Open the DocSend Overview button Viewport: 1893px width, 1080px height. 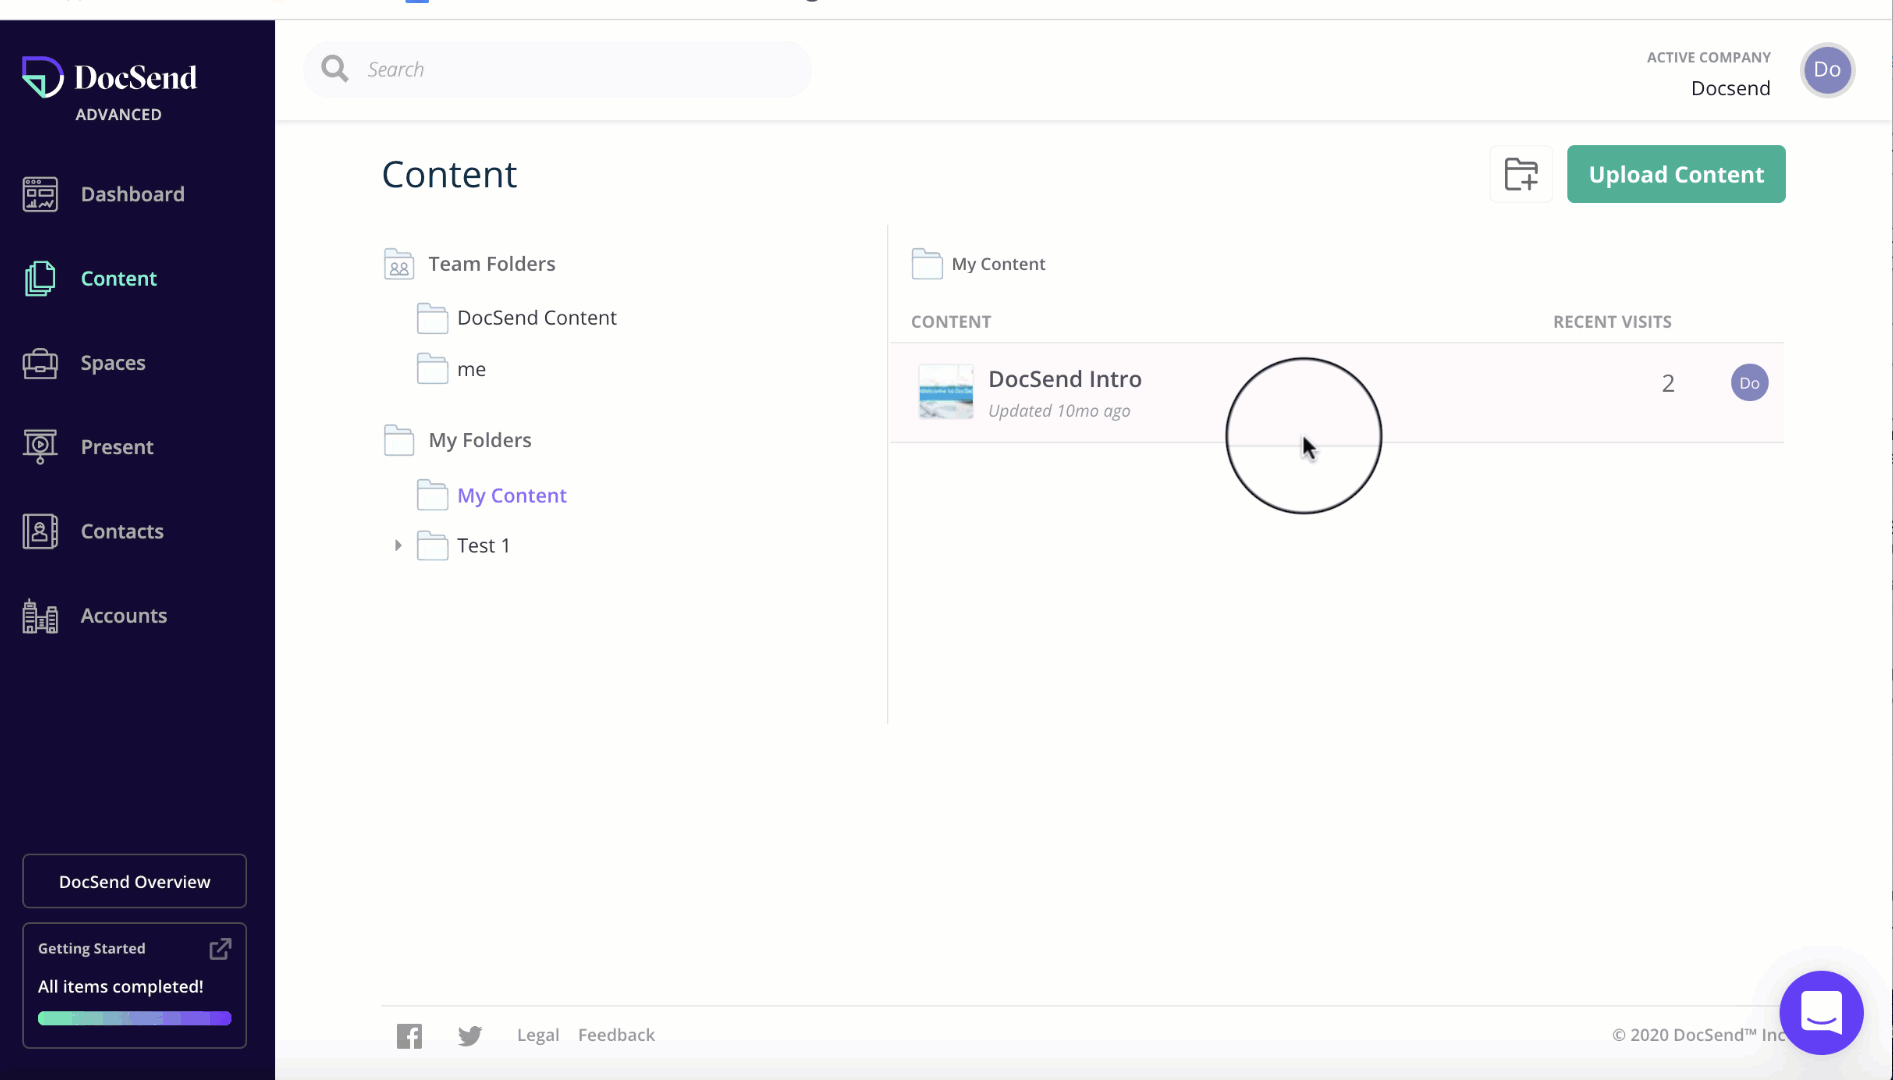135,881
